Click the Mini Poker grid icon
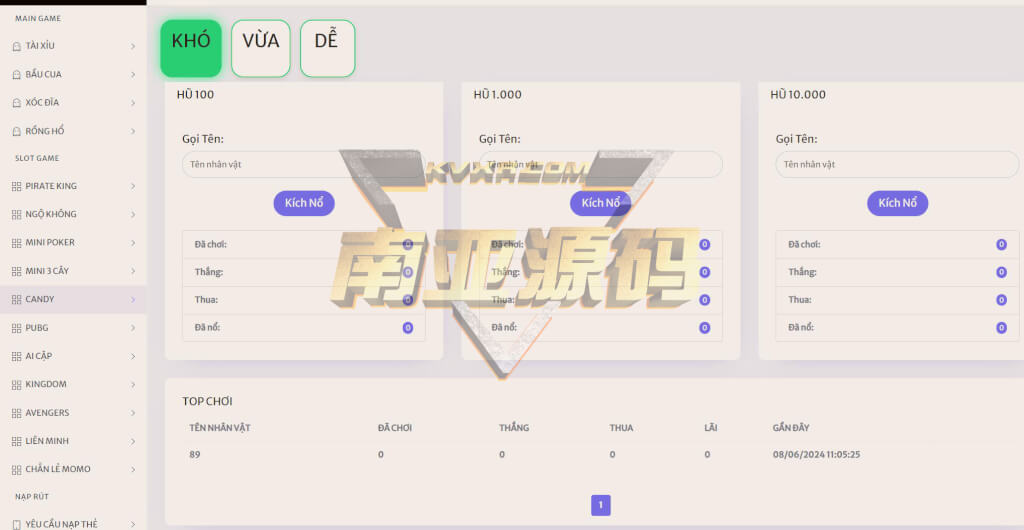Viewport: 1024px width, 530px height. tap(16, 243)
